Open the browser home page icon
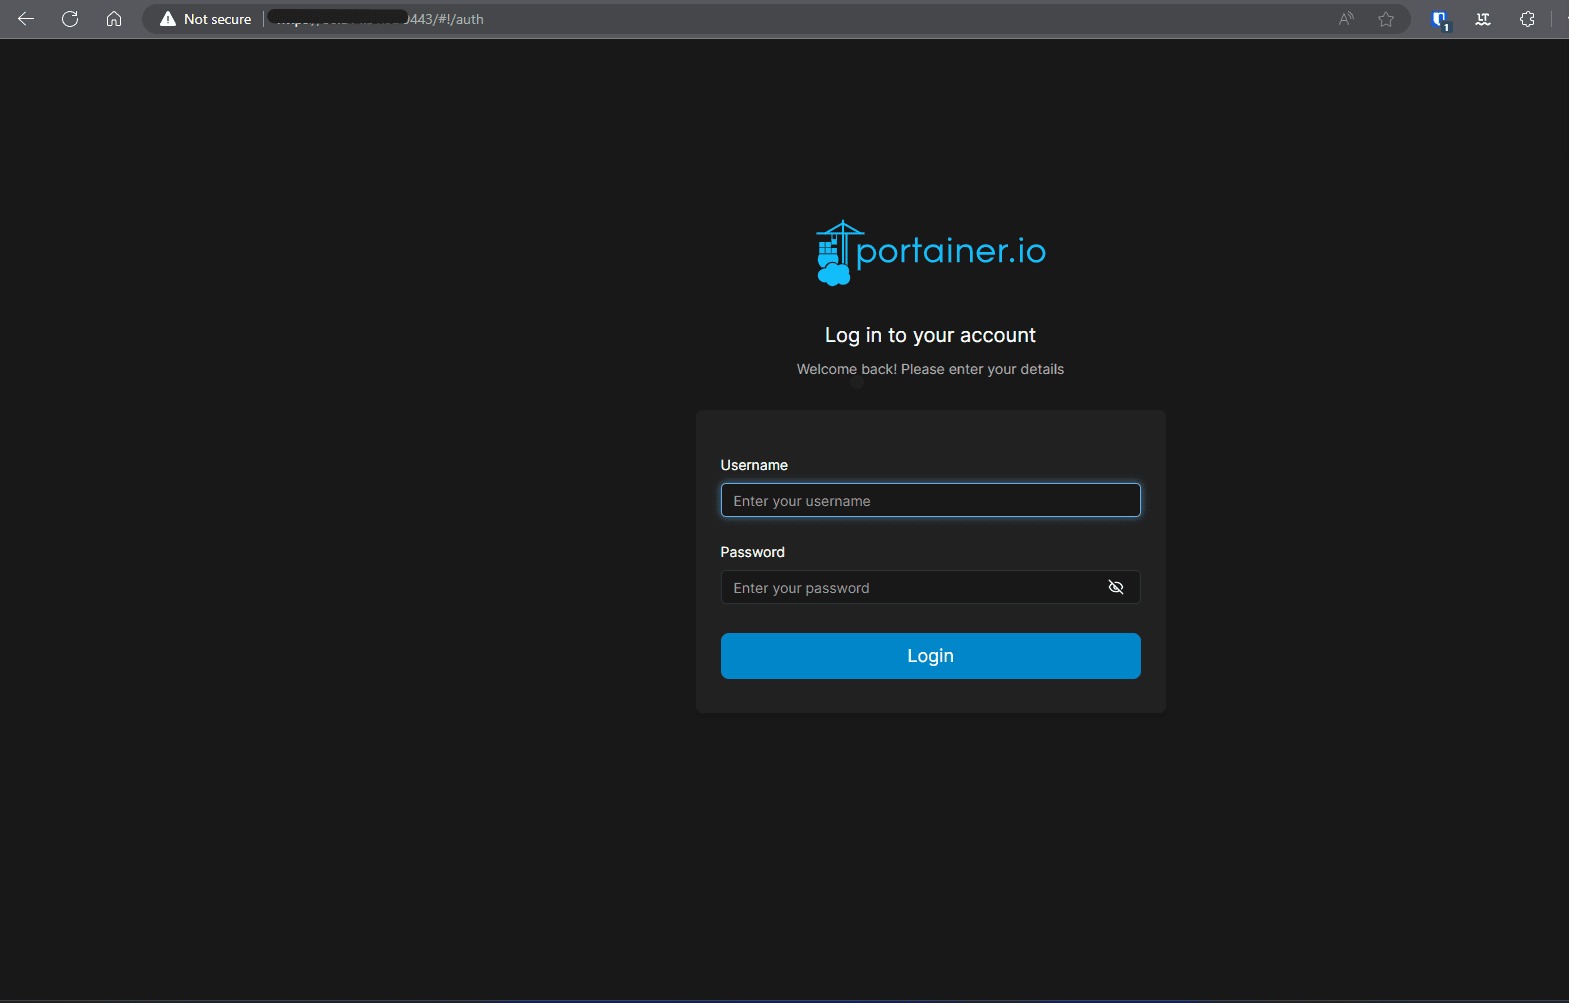Screen dimensions: 1569x1003 point(114,19)
